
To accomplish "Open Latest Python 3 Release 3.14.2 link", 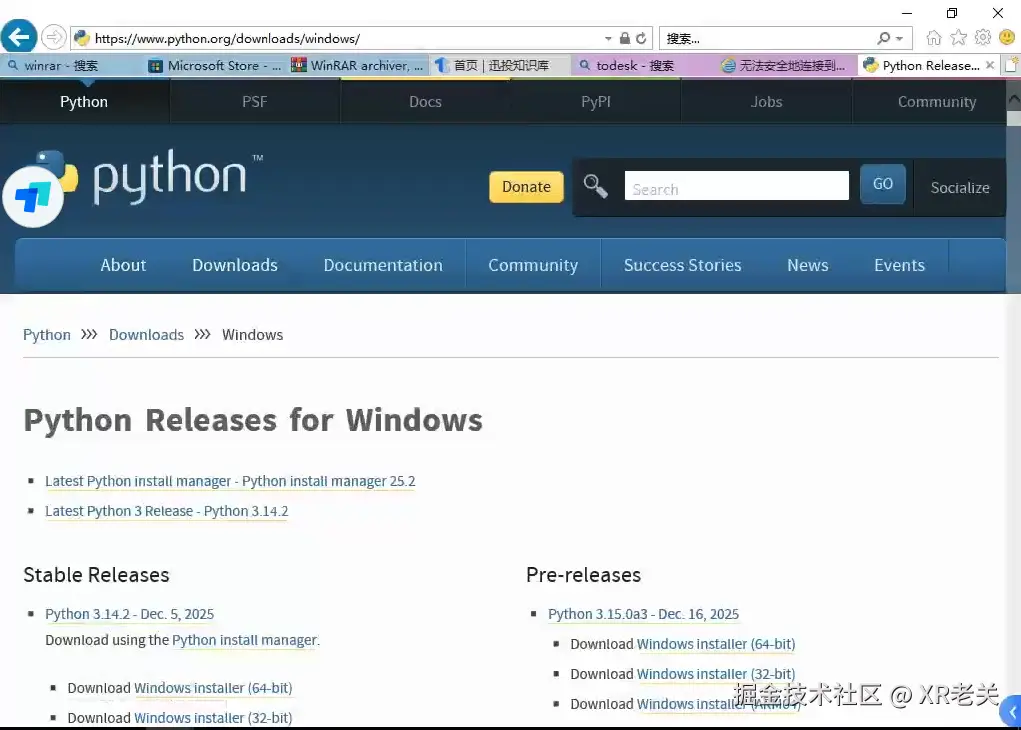I will [167, 511].
